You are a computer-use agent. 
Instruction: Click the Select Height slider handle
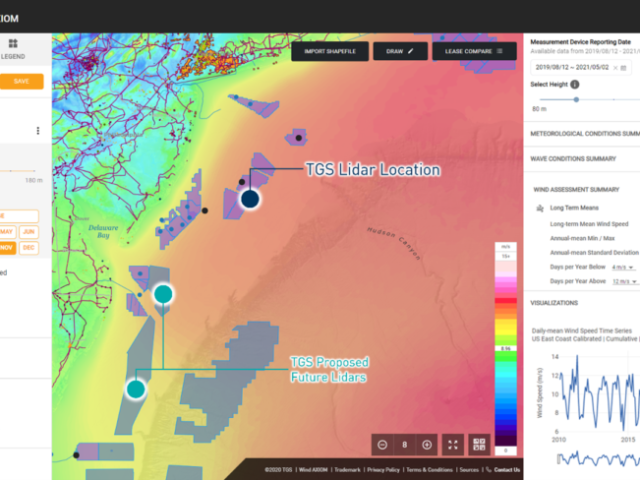point(576,100)
